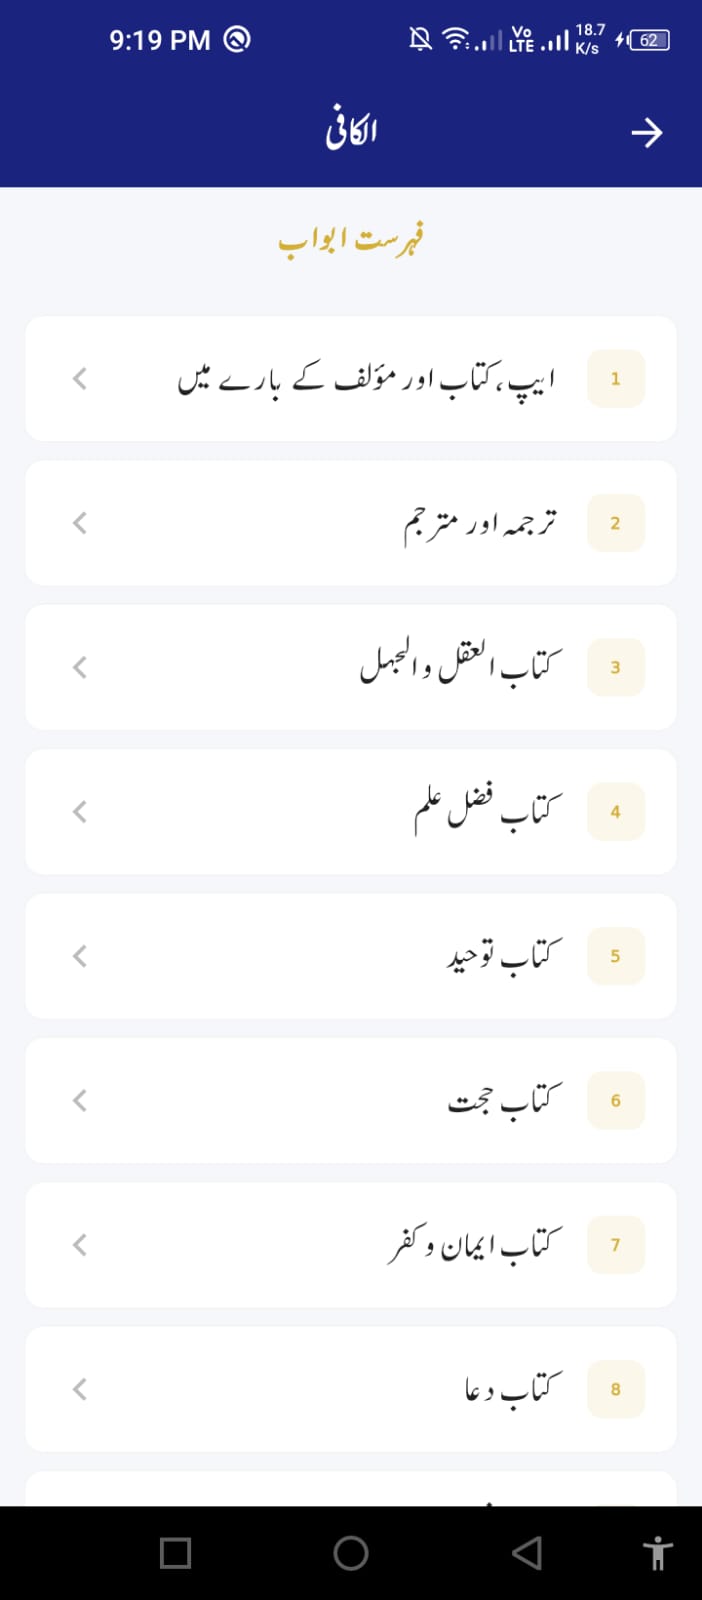Open the ترجمہ اور مترجم chapter
The width and height of the screenshot is (702, 1600).
click(350, 522)
